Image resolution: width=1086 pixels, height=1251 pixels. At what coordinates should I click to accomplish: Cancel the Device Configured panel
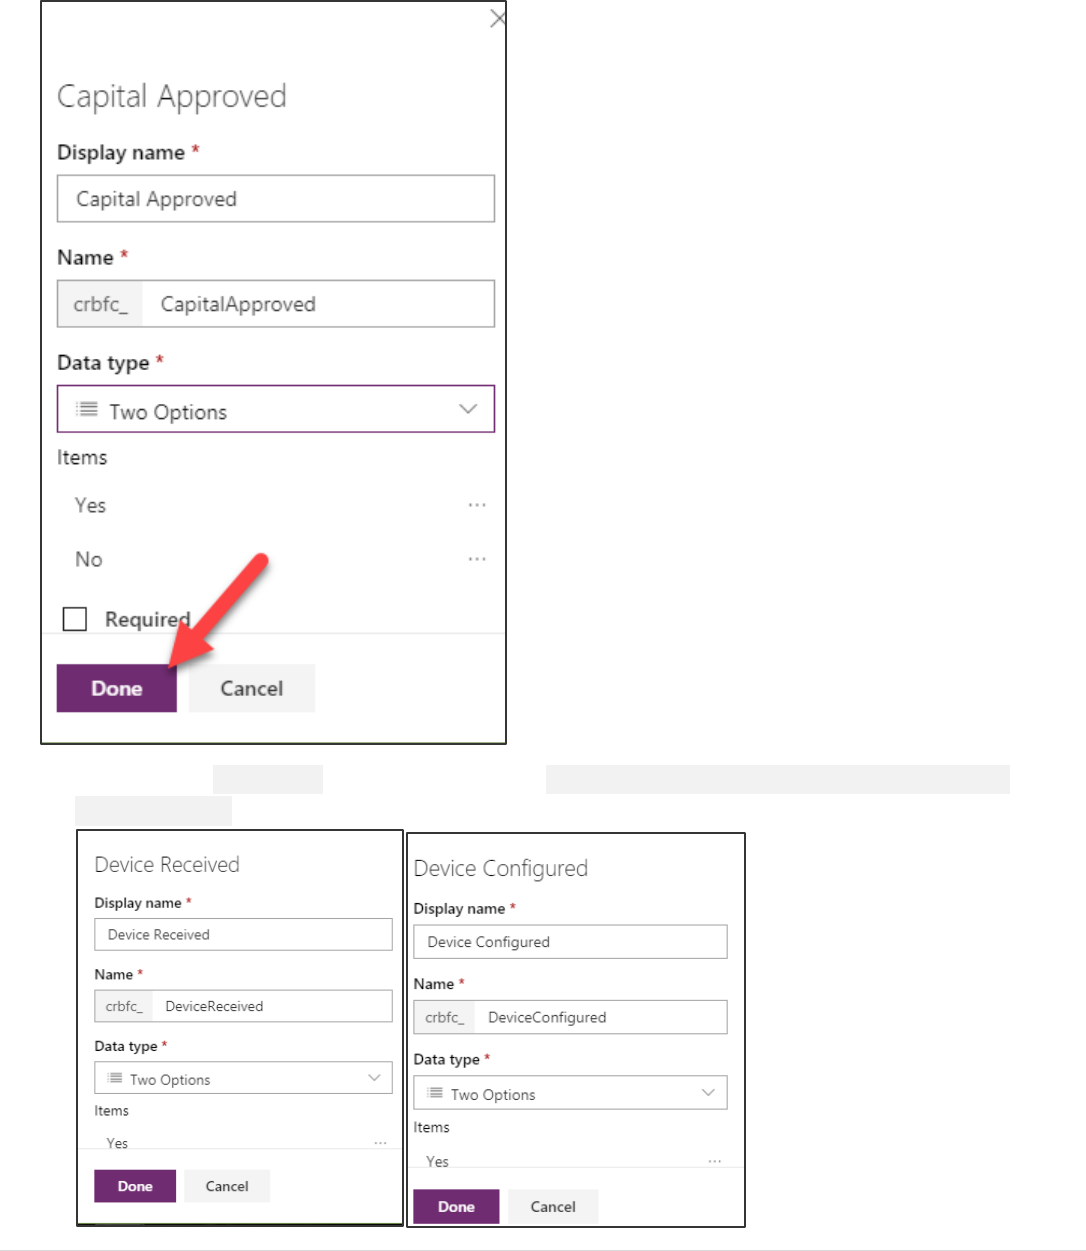pyautogui.click(x=553, y=1207)
